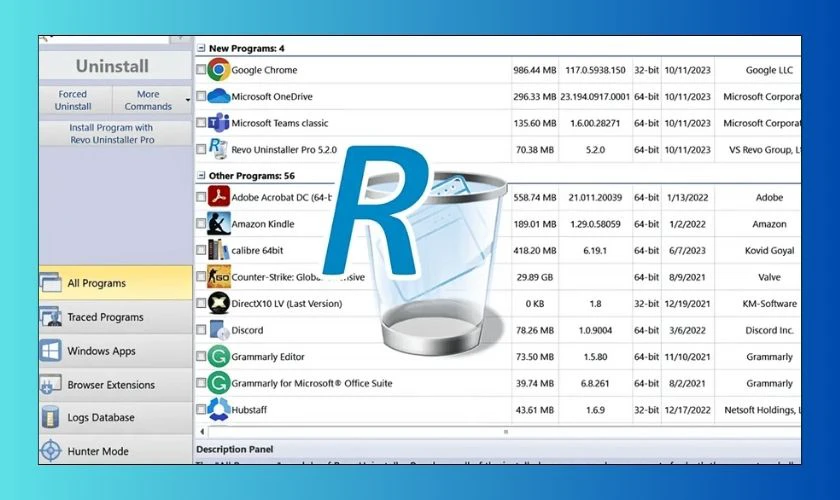
Task: Click the 29.89 GB size cell
Action: (535, 277)
